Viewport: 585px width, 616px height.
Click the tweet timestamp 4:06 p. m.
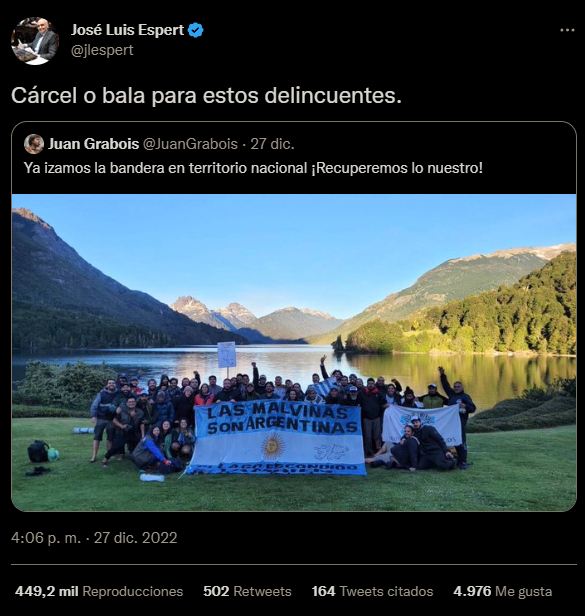click(46, 538)
